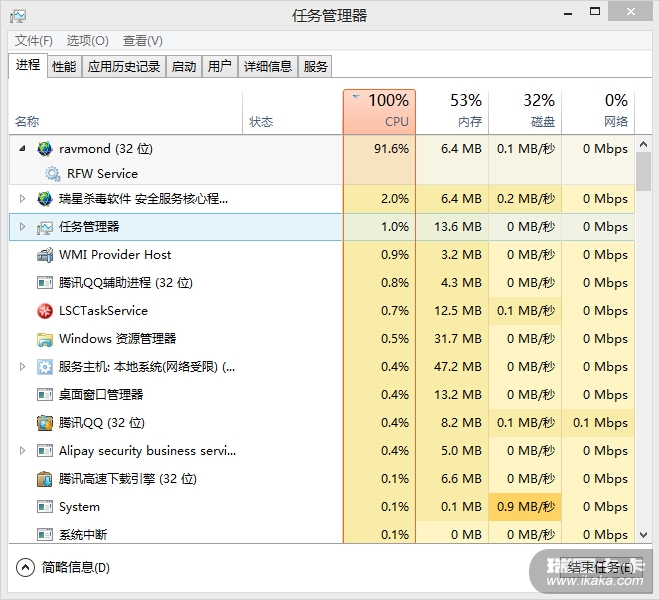Sort by the 名称 column header

(126, 112)
